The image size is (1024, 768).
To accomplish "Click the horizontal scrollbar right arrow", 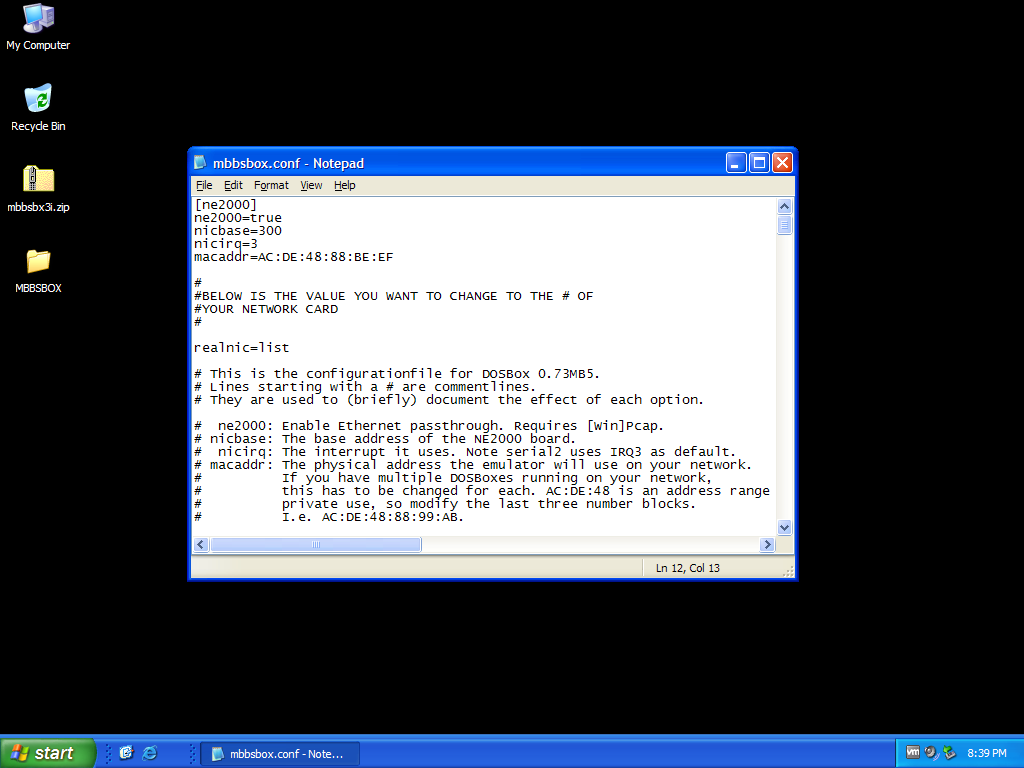I will pyautogui.click(x=767, y=545).
